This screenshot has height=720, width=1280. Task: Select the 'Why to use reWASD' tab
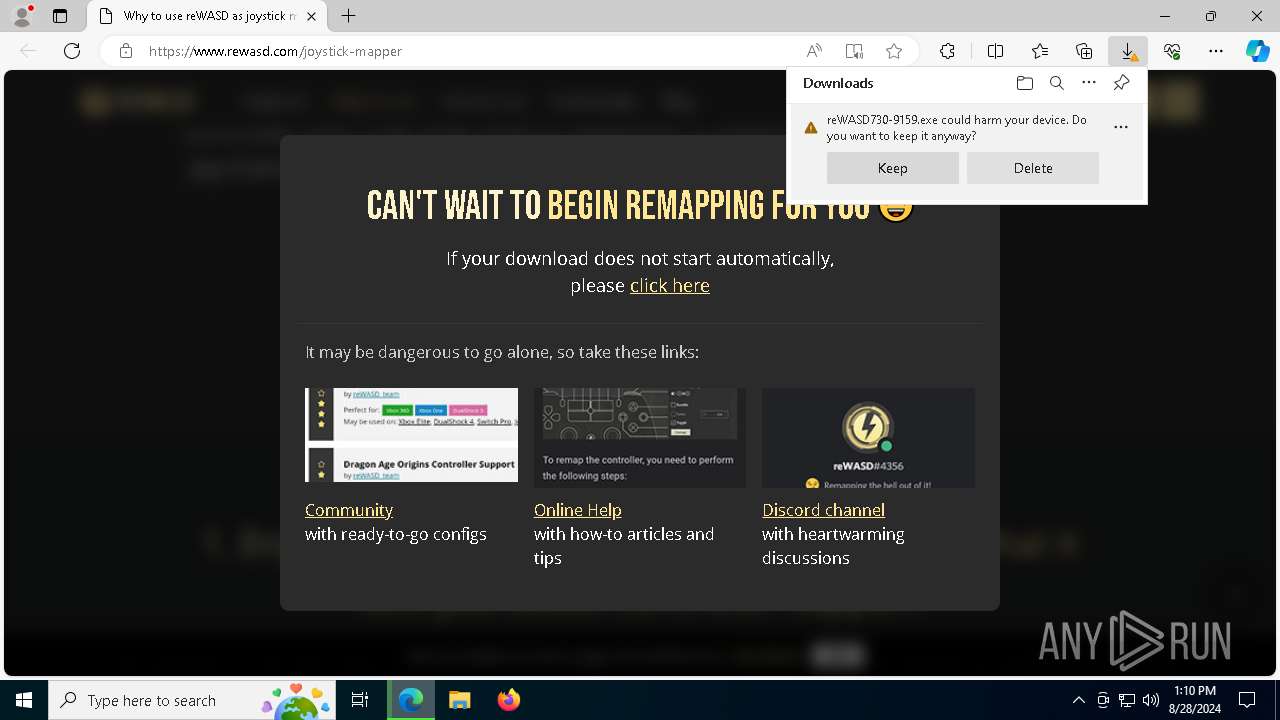208,16
